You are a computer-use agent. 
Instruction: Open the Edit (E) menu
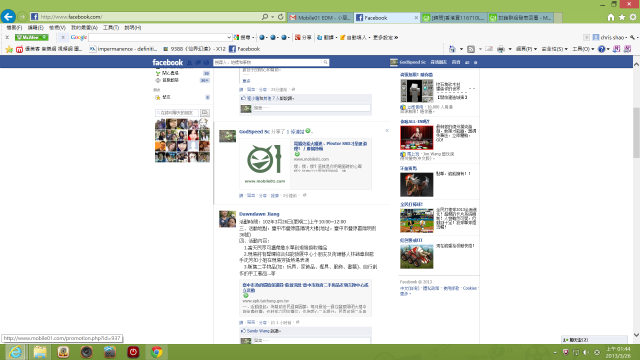click(36, 27)
